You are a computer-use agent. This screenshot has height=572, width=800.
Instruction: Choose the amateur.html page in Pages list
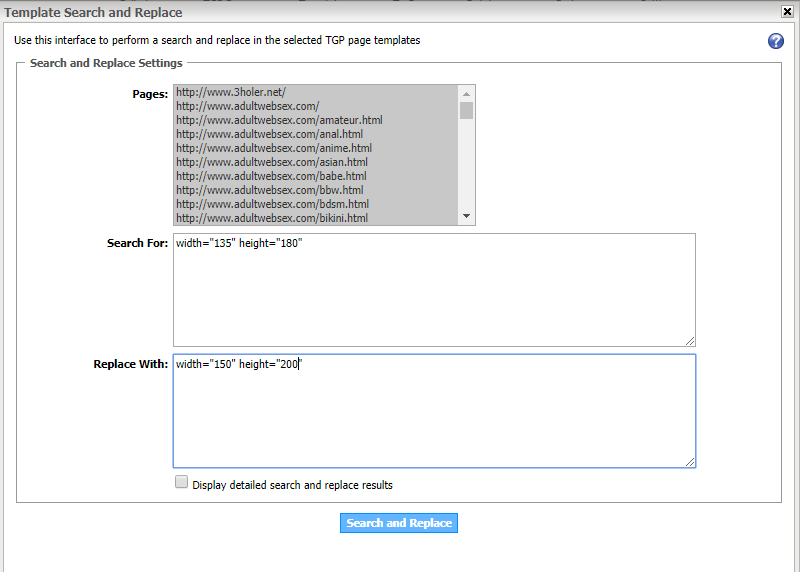[279, 120]
